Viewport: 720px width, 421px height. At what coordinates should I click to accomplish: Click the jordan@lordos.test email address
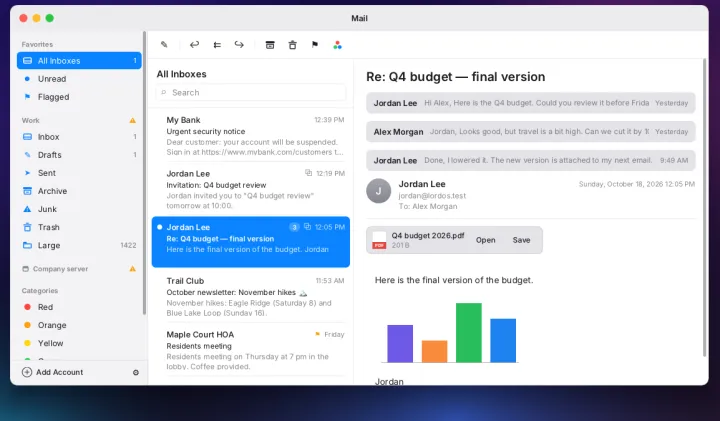pos(432,196)
